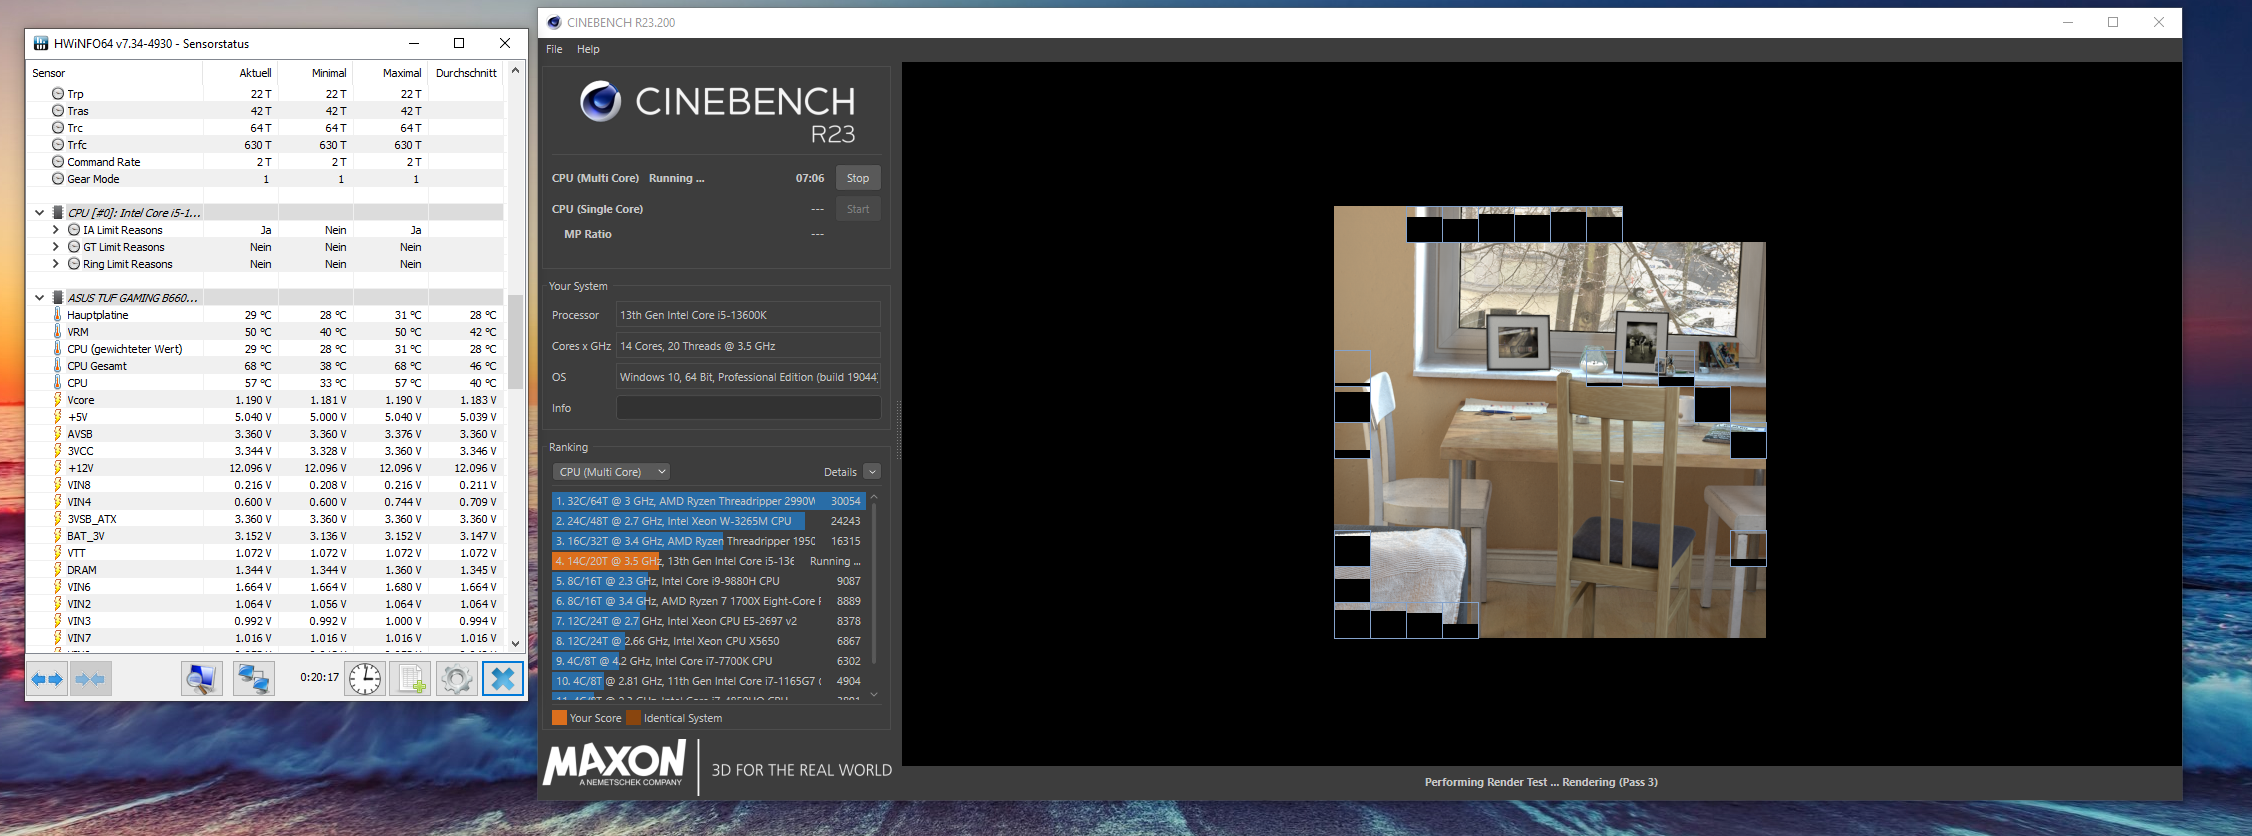The image size is (2252, 836).
Task: Click the CPU Gesamt thermometer icon
Action: (58, 365)
